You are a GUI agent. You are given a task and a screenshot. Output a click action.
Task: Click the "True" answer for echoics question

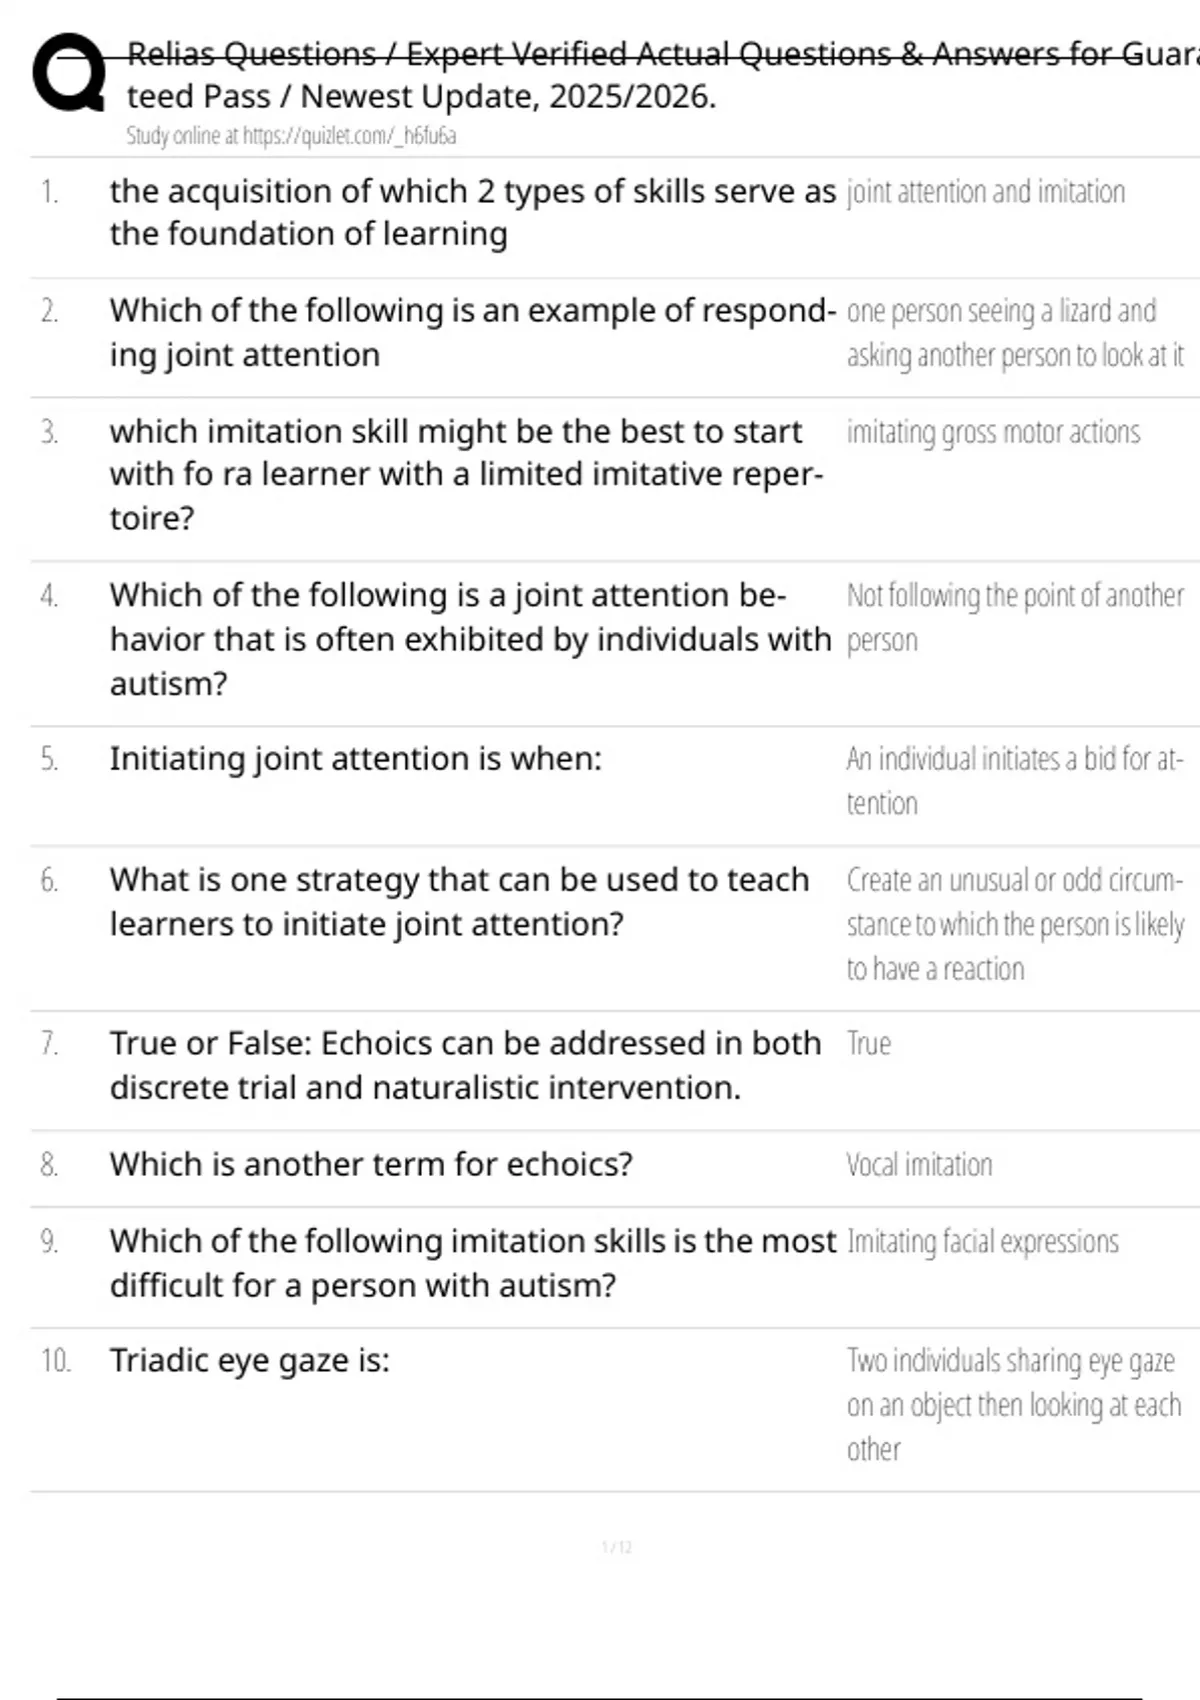tap(868, 1044)
